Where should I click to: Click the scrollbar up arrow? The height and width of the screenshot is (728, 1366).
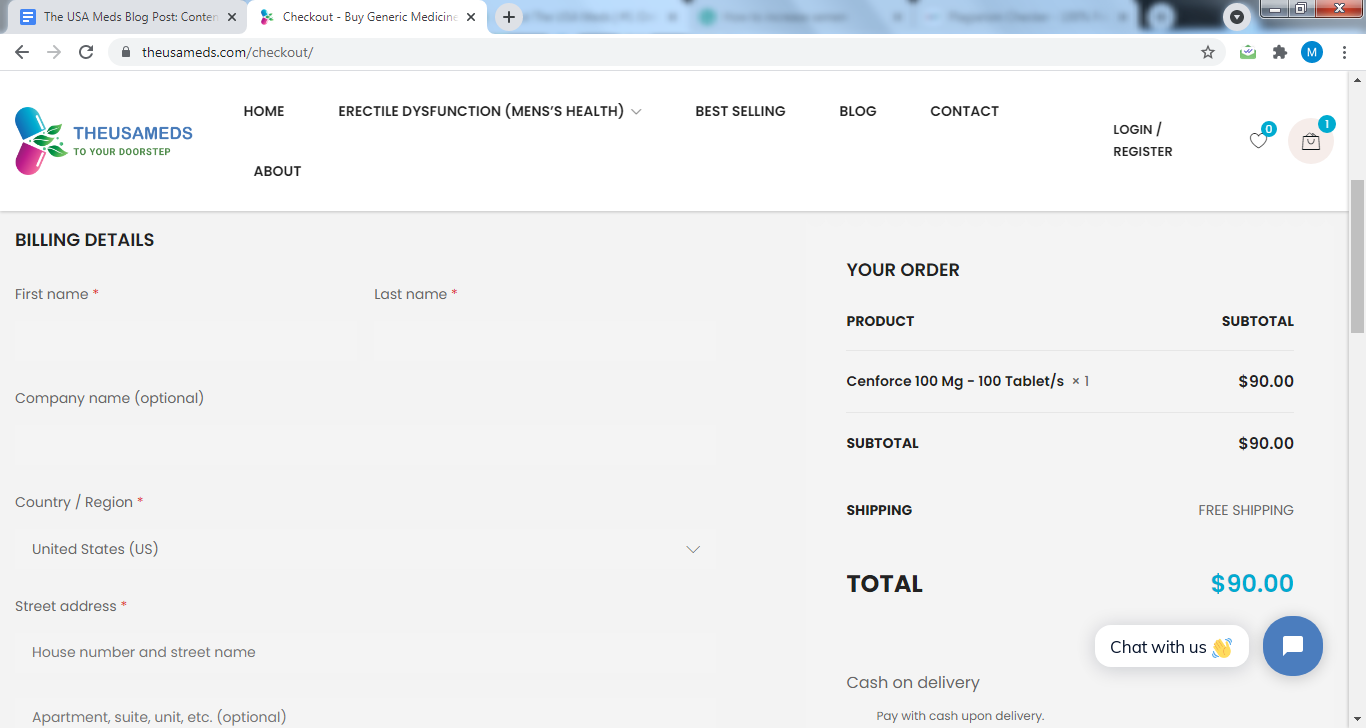[x=1357, y=79]
